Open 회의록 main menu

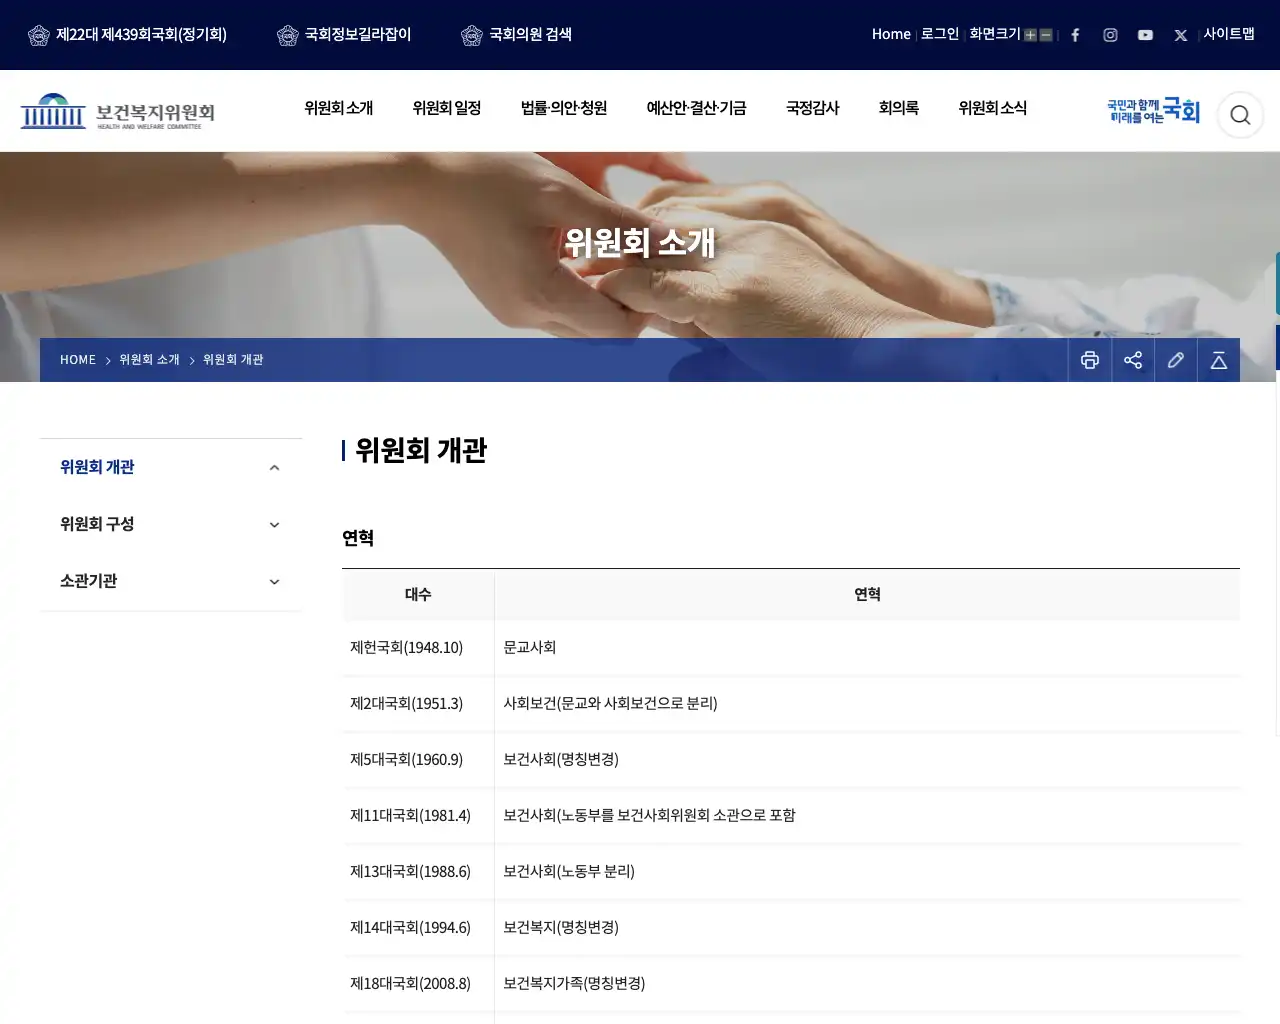pos(899,108)
